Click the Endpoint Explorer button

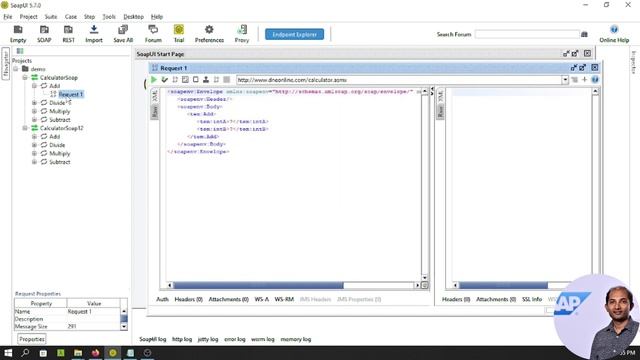(x=294, y=34)
